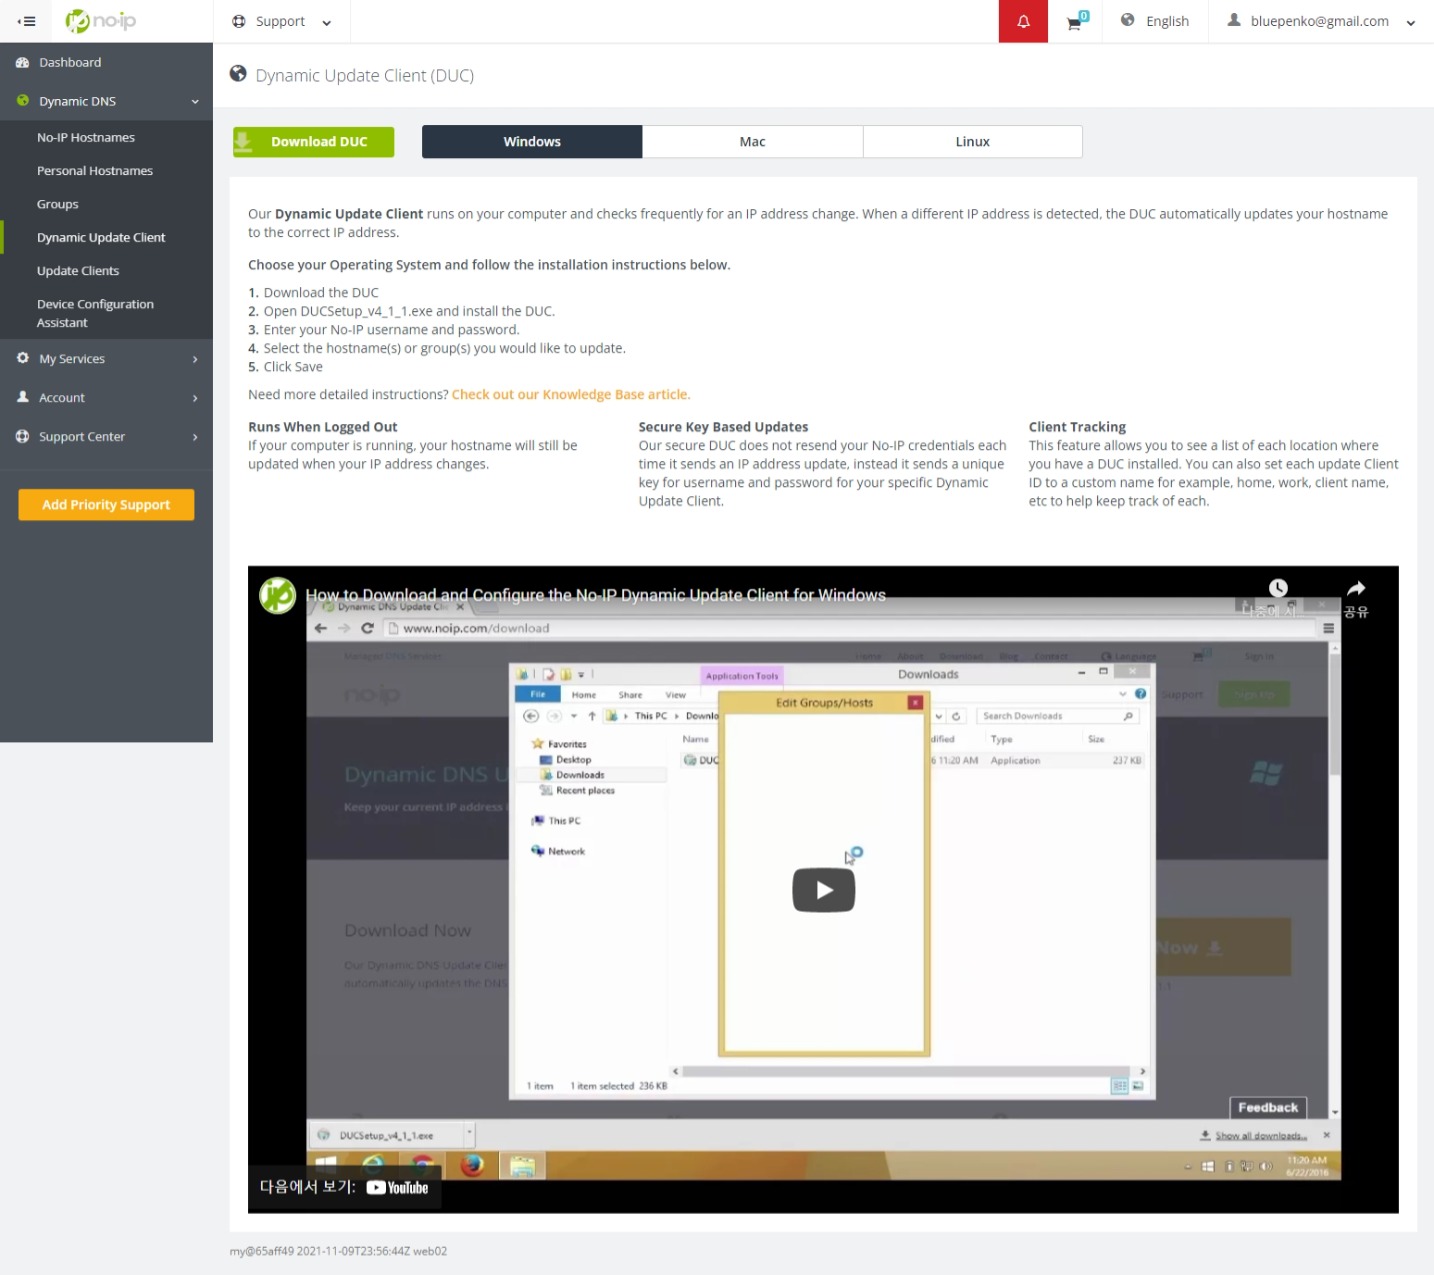Click the video title link
The height and width of the screenshot is (1275, 1434).
pyautogui.click(x=595, y=595)
